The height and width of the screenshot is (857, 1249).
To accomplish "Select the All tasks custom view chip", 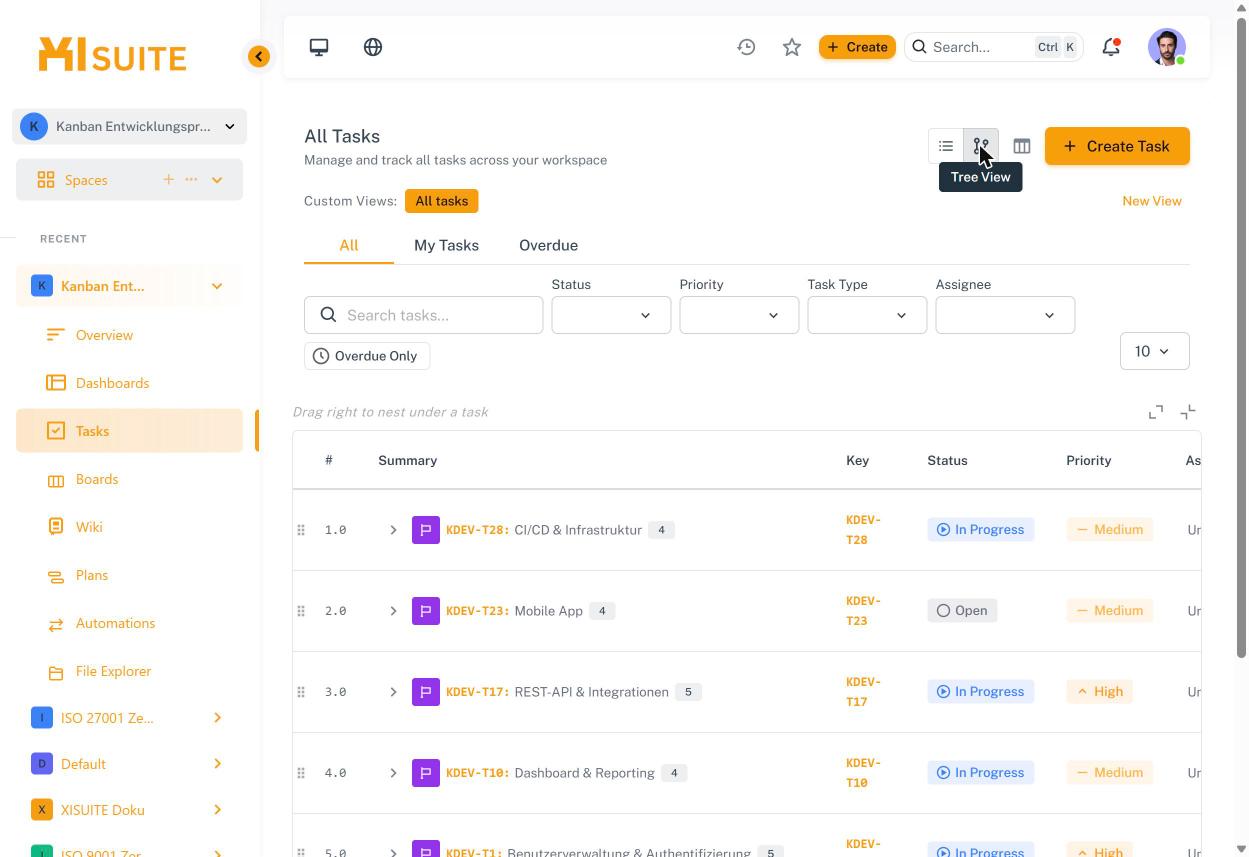I will pos(442,201).
